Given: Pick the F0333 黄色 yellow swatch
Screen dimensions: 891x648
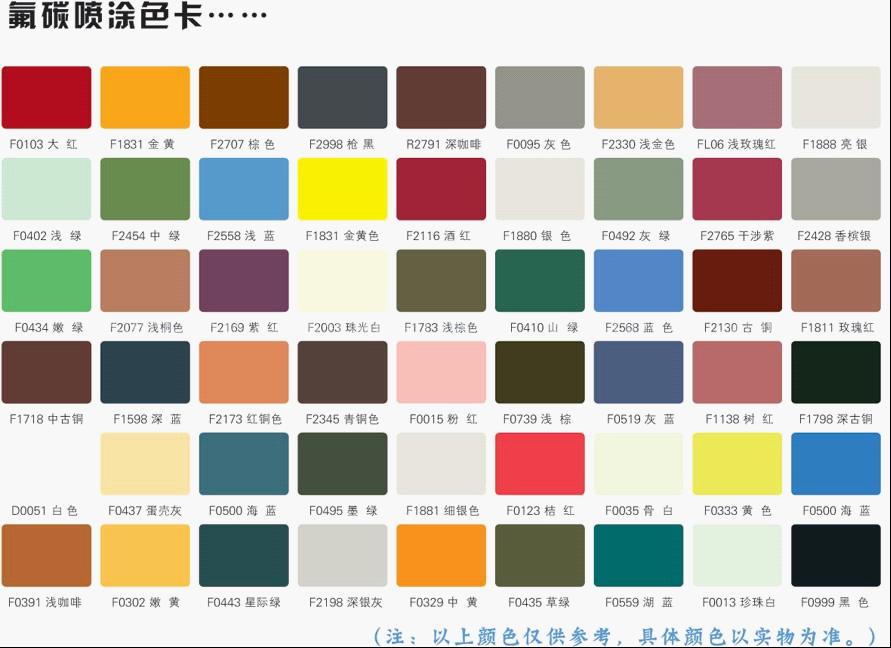Looking at the screenshot, I should click(x=737, y=463).
